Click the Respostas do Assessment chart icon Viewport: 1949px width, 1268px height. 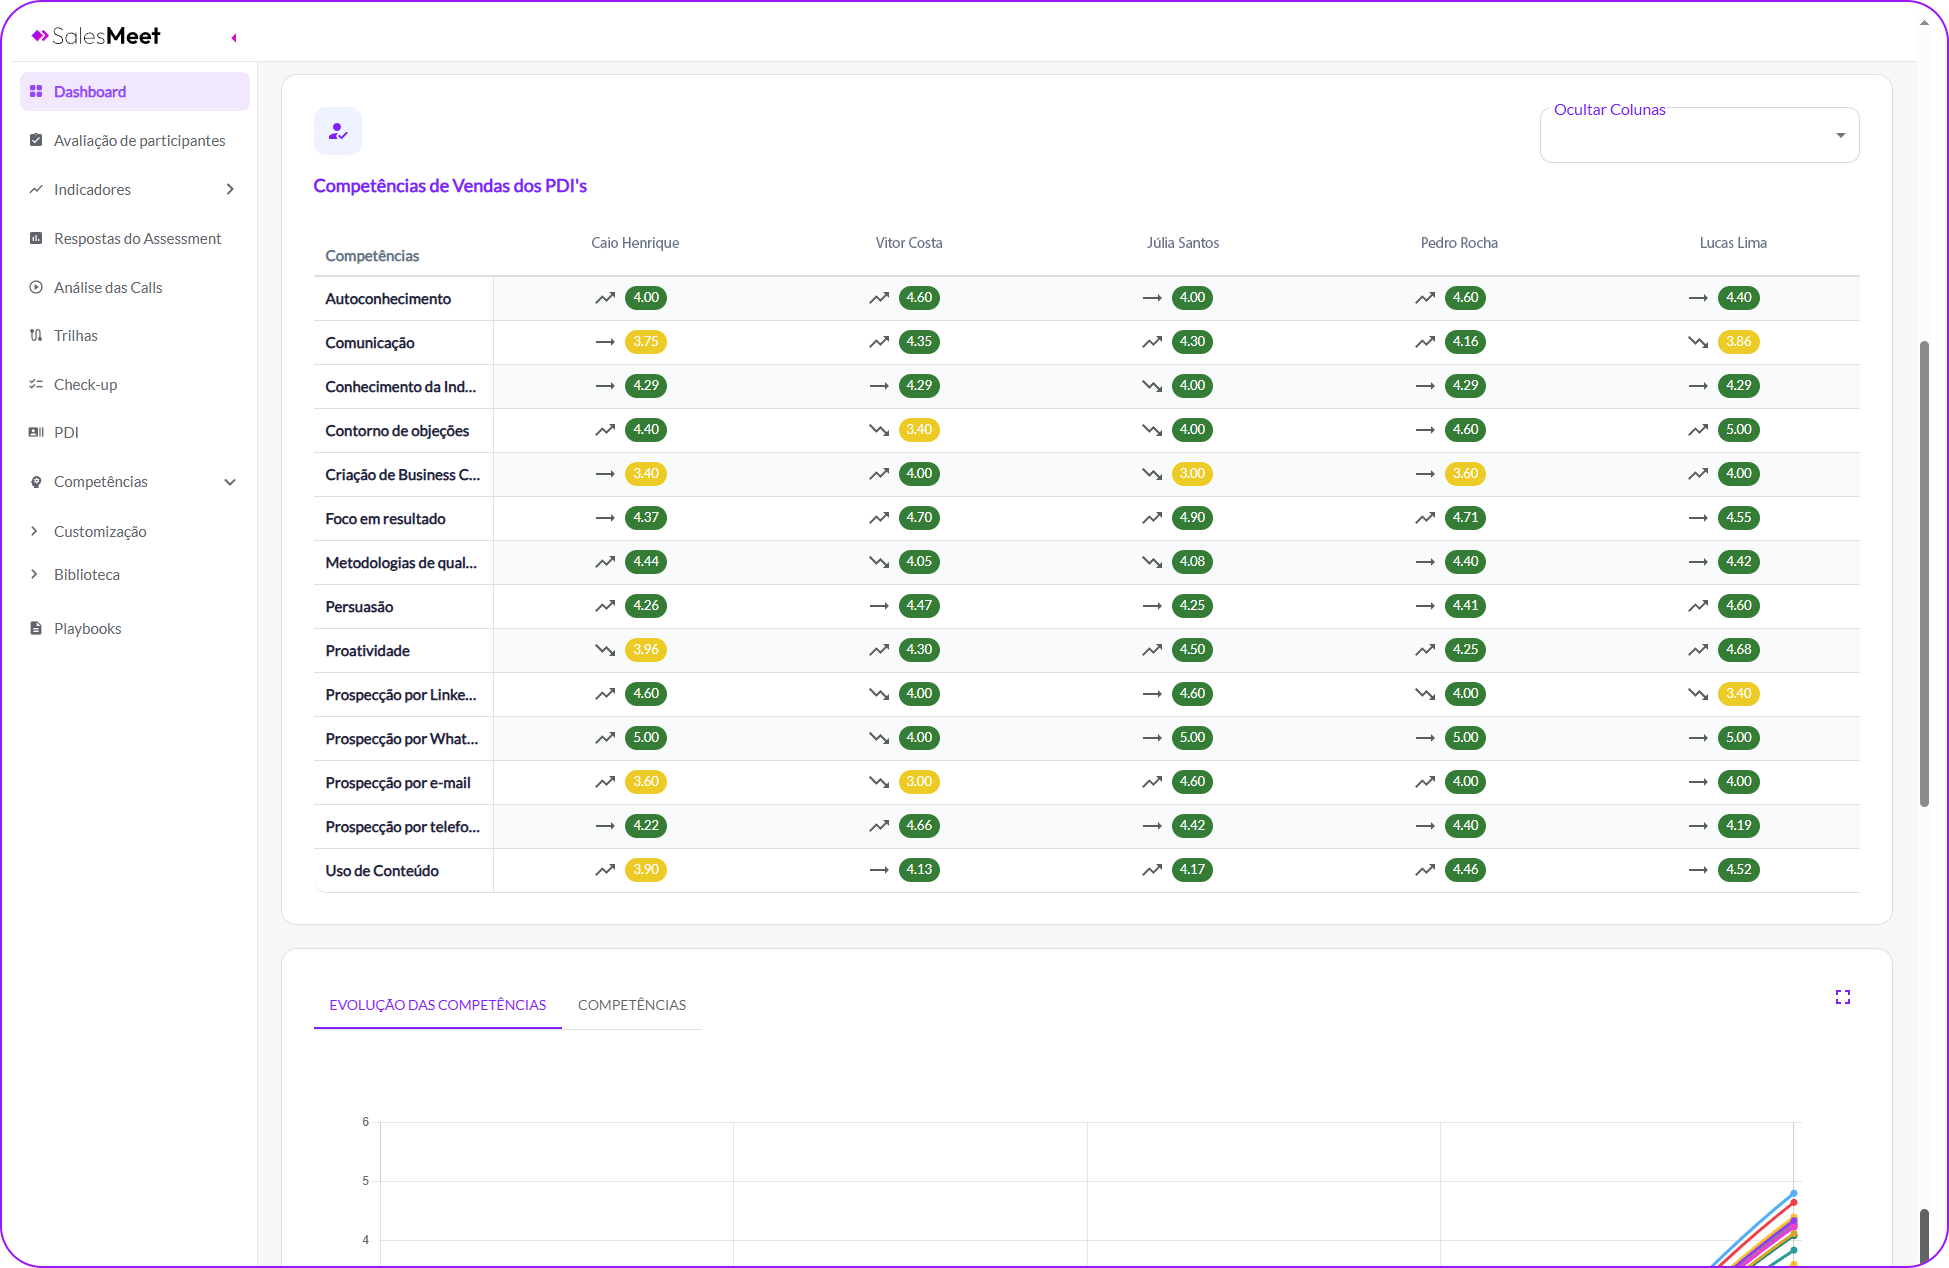36,238
